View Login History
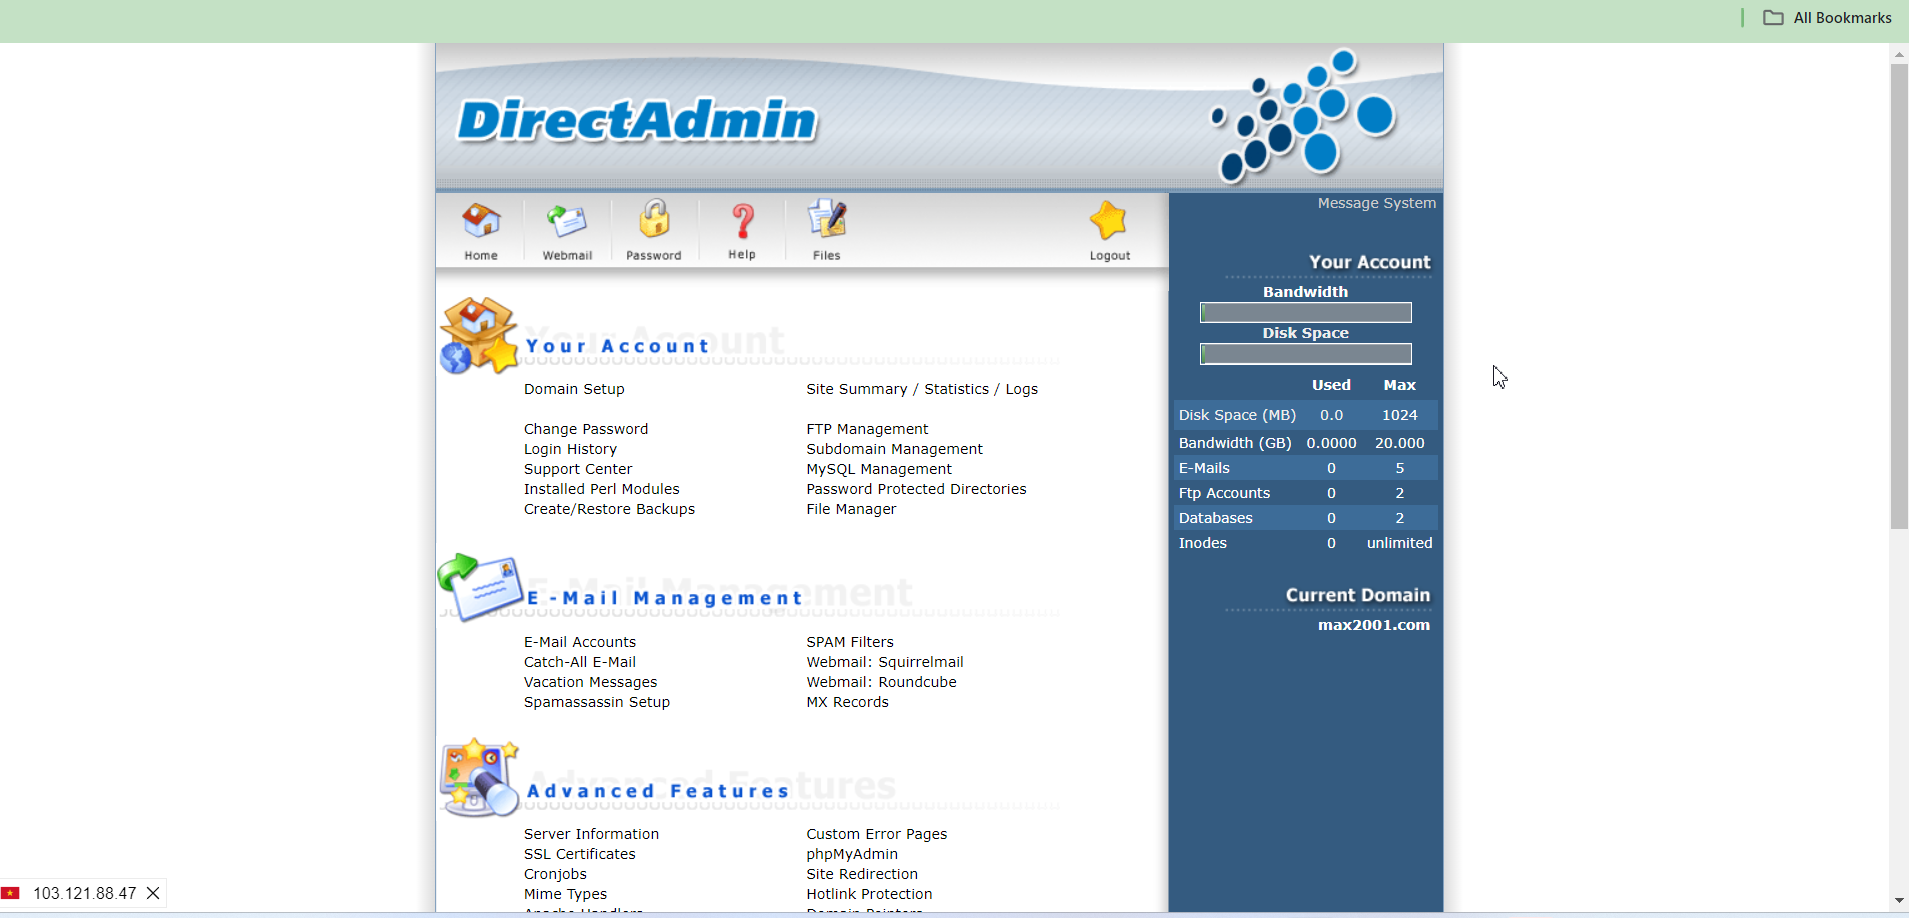 pyautogui.click(x=570, y=449)
